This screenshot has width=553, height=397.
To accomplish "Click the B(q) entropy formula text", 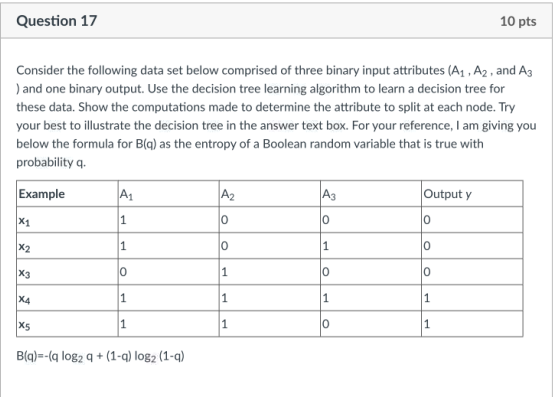I will [100, 356].
